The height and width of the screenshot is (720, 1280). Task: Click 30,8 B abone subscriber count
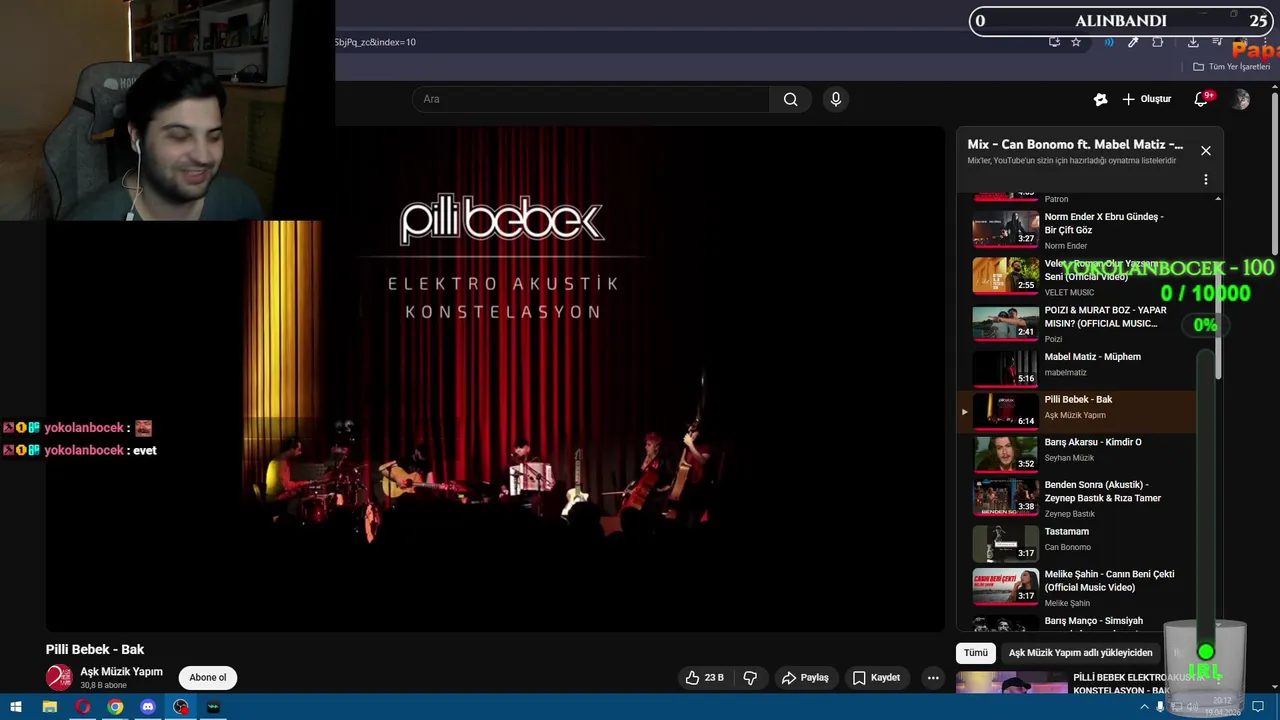pos(103,686)
